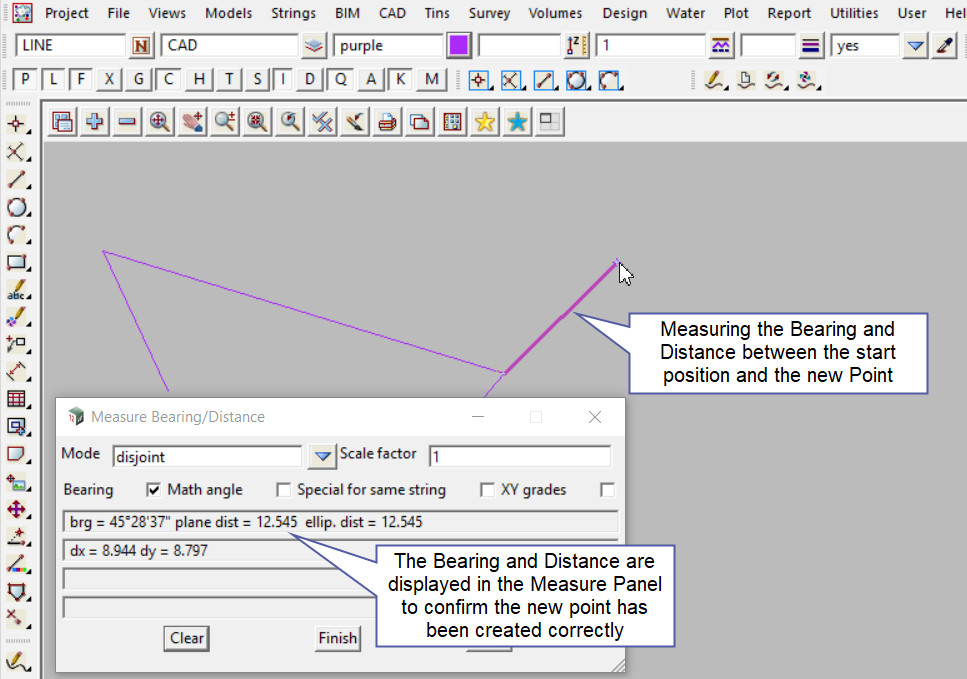Select the Rectangle tool in left toolbar
967x679 pixels.
click(17, 262)
